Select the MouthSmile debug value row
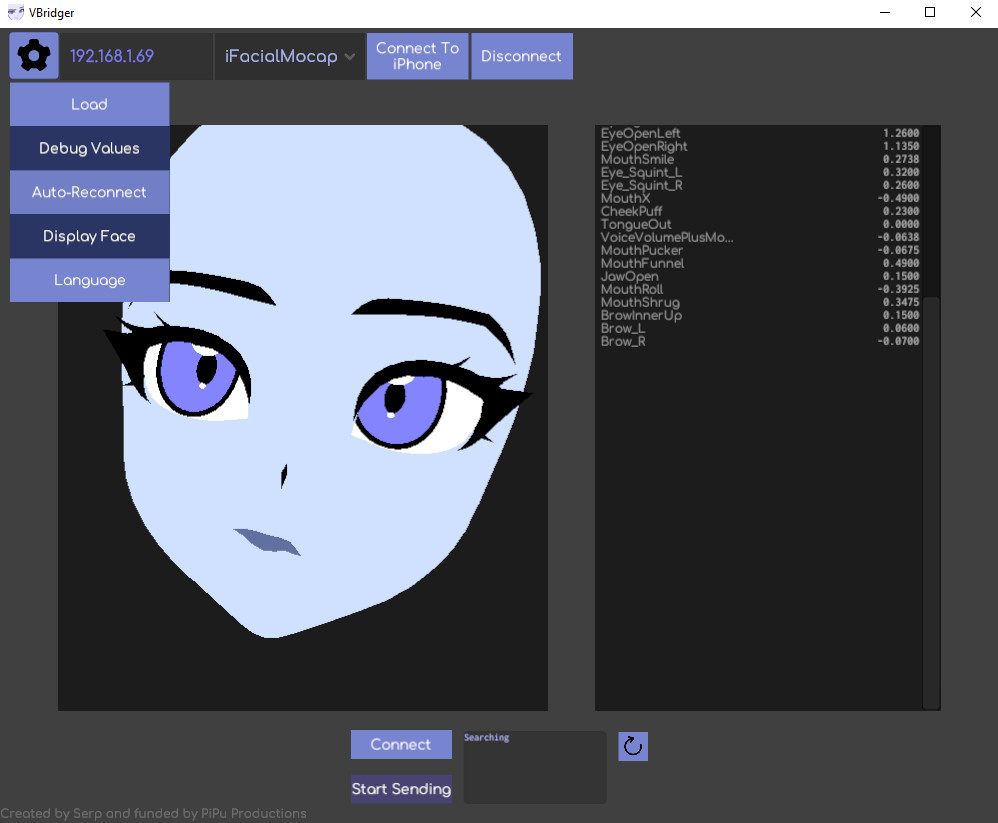The height and width of the screenshot is (823, 998). coord(760,160)
